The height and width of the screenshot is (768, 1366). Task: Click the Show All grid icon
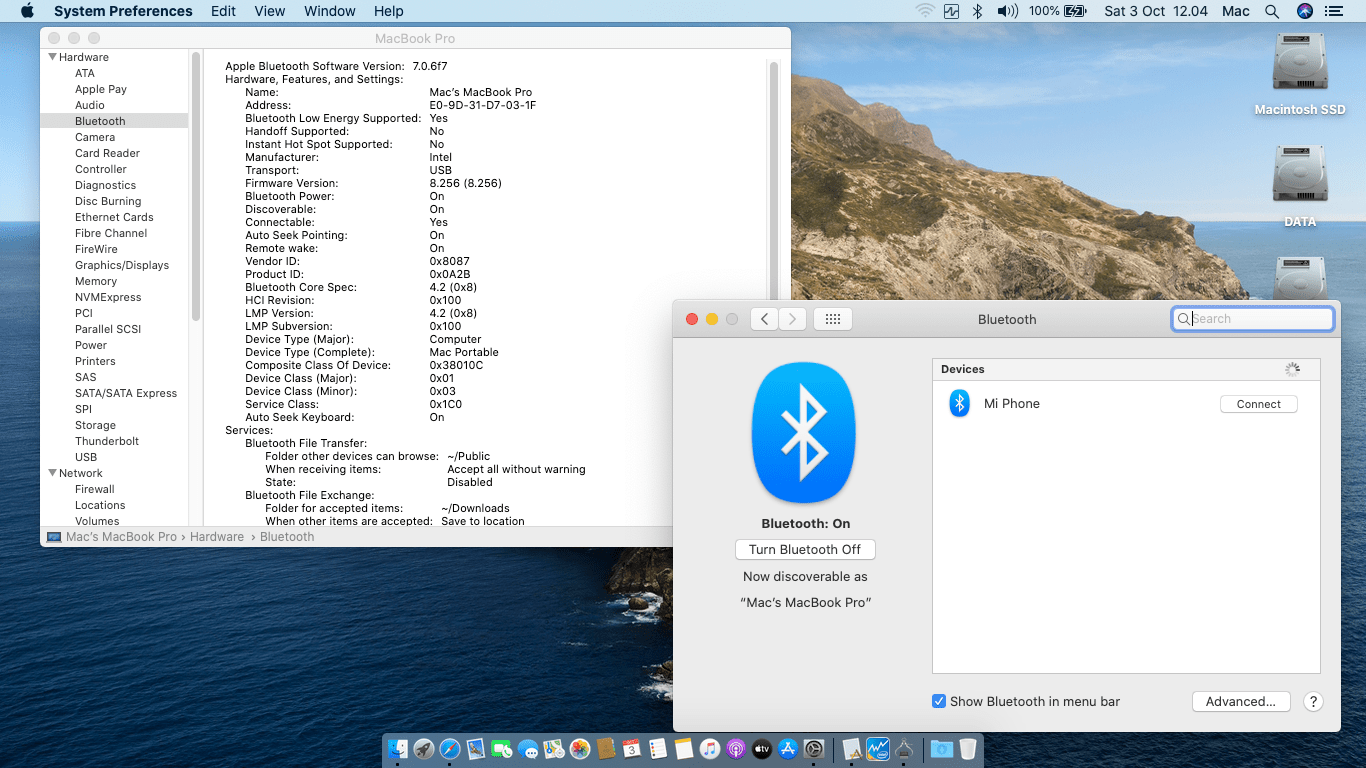point(833,319)
